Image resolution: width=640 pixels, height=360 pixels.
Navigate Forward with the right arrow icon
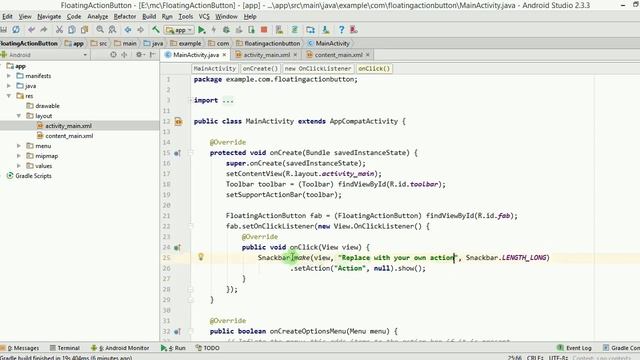[140, 30]
